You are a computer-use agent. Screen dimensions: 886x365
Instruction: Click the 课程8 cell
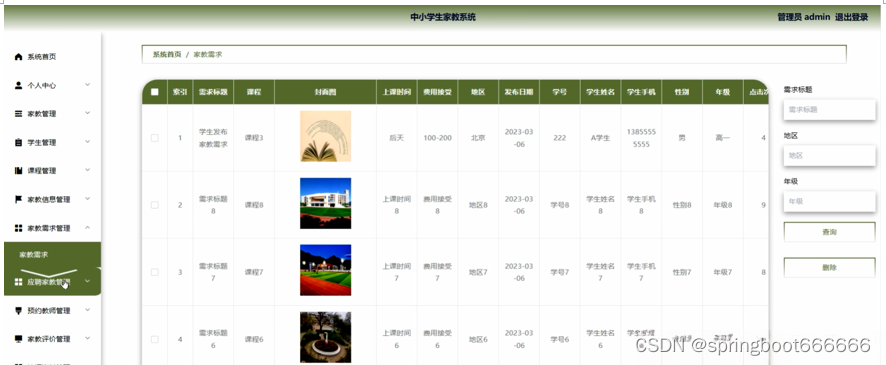254,205
